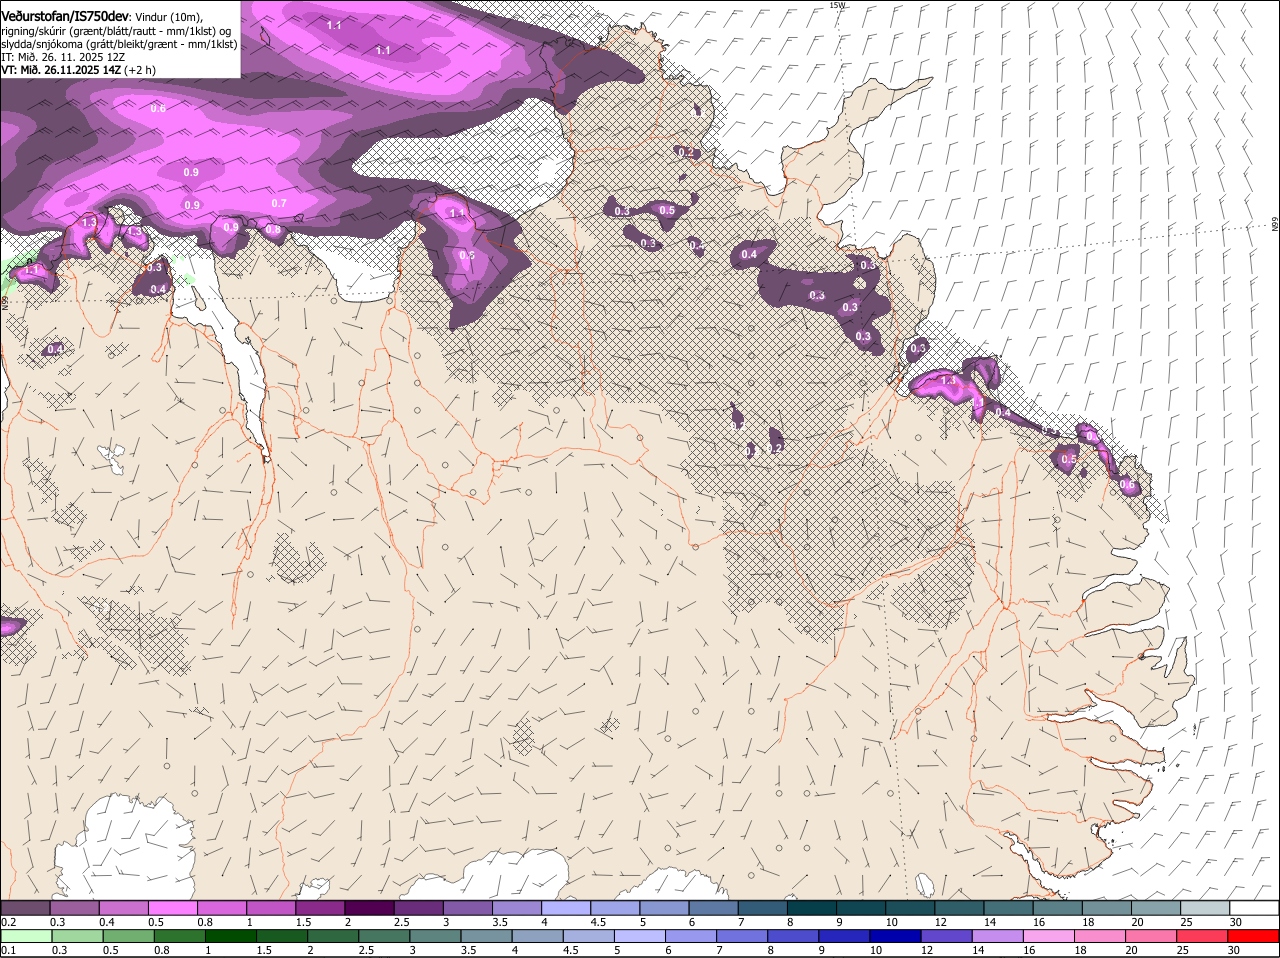Choose the light lavender 4–4.5 snow swatch
The height and width of the screenshot is (958, 1280).
coord(564,908)
